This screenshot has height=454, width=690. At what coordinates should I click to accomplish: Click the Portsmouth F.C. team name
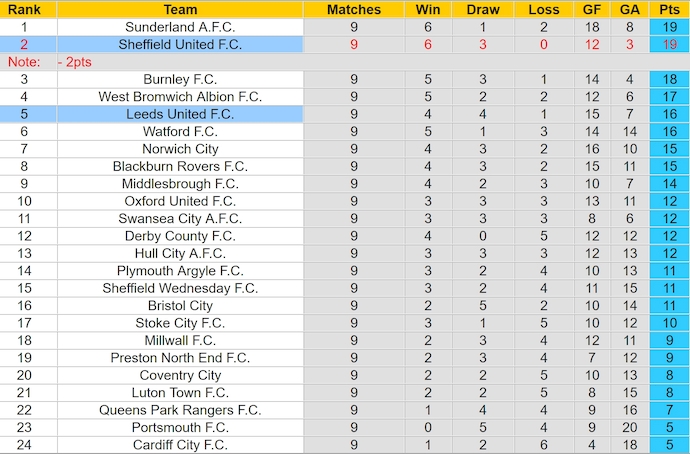(180, 427)
